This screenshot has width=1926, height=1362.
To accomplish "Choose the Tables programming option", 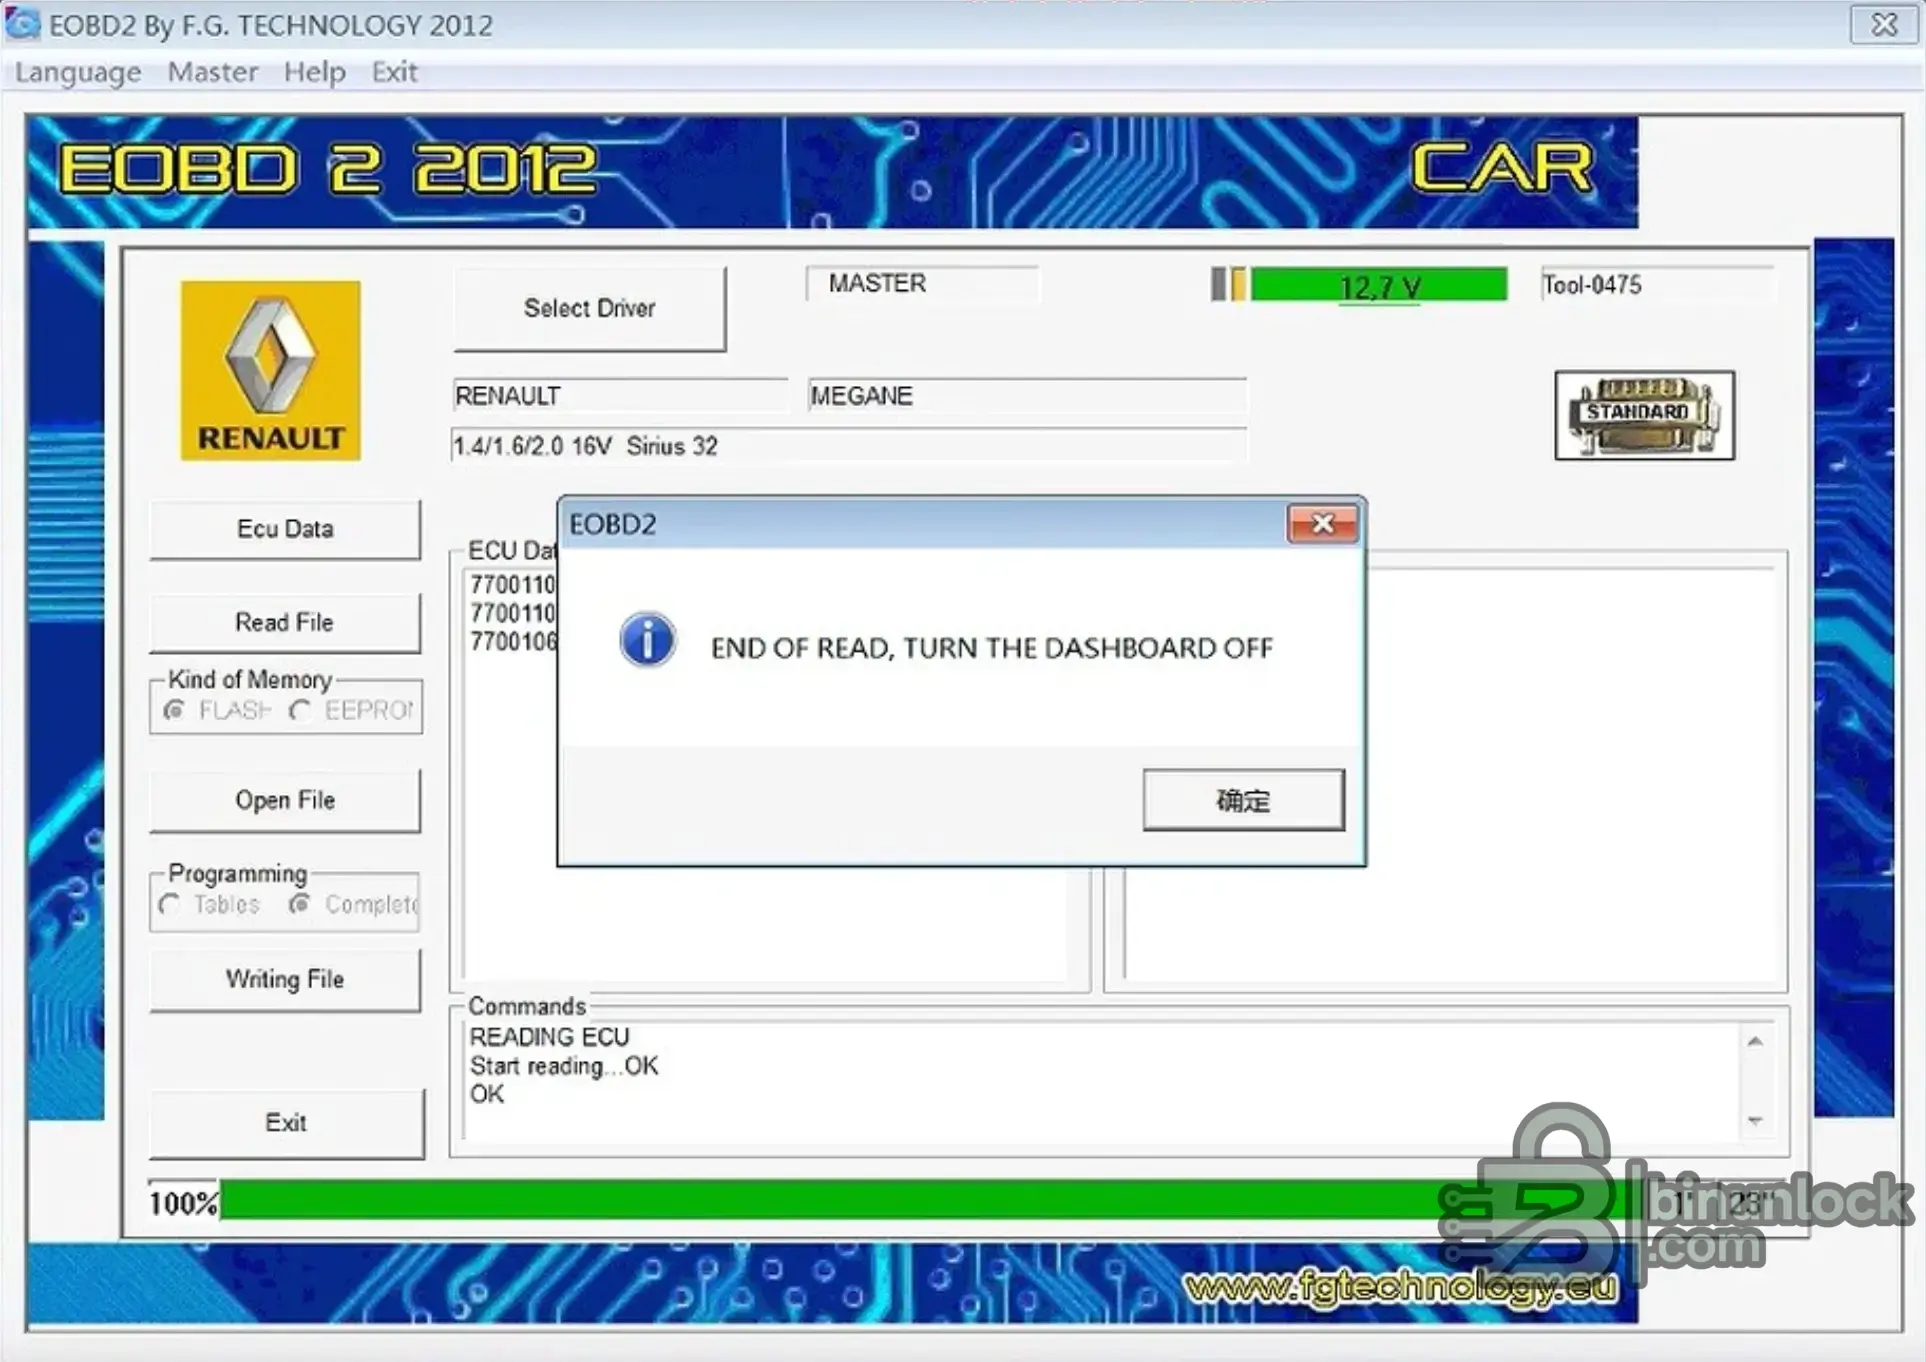I will [170, 904].
